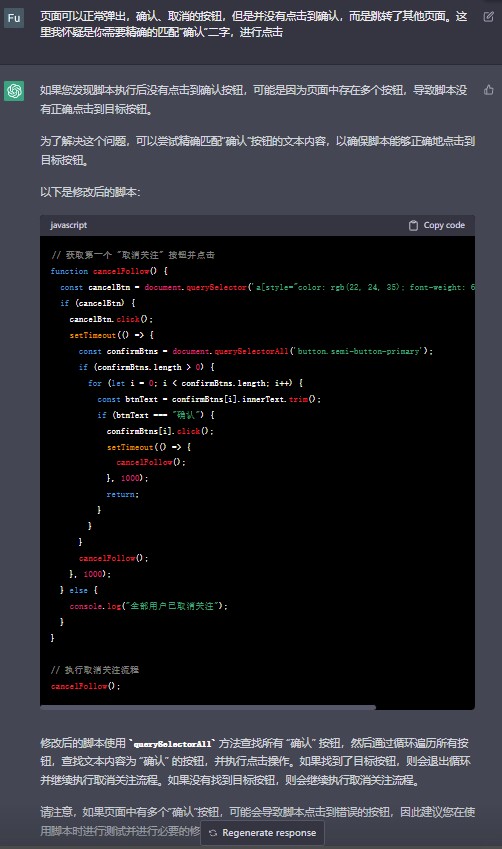Click the querySelectorAll code line
This screenshot has width=502, height=849.
pos(256,351)
